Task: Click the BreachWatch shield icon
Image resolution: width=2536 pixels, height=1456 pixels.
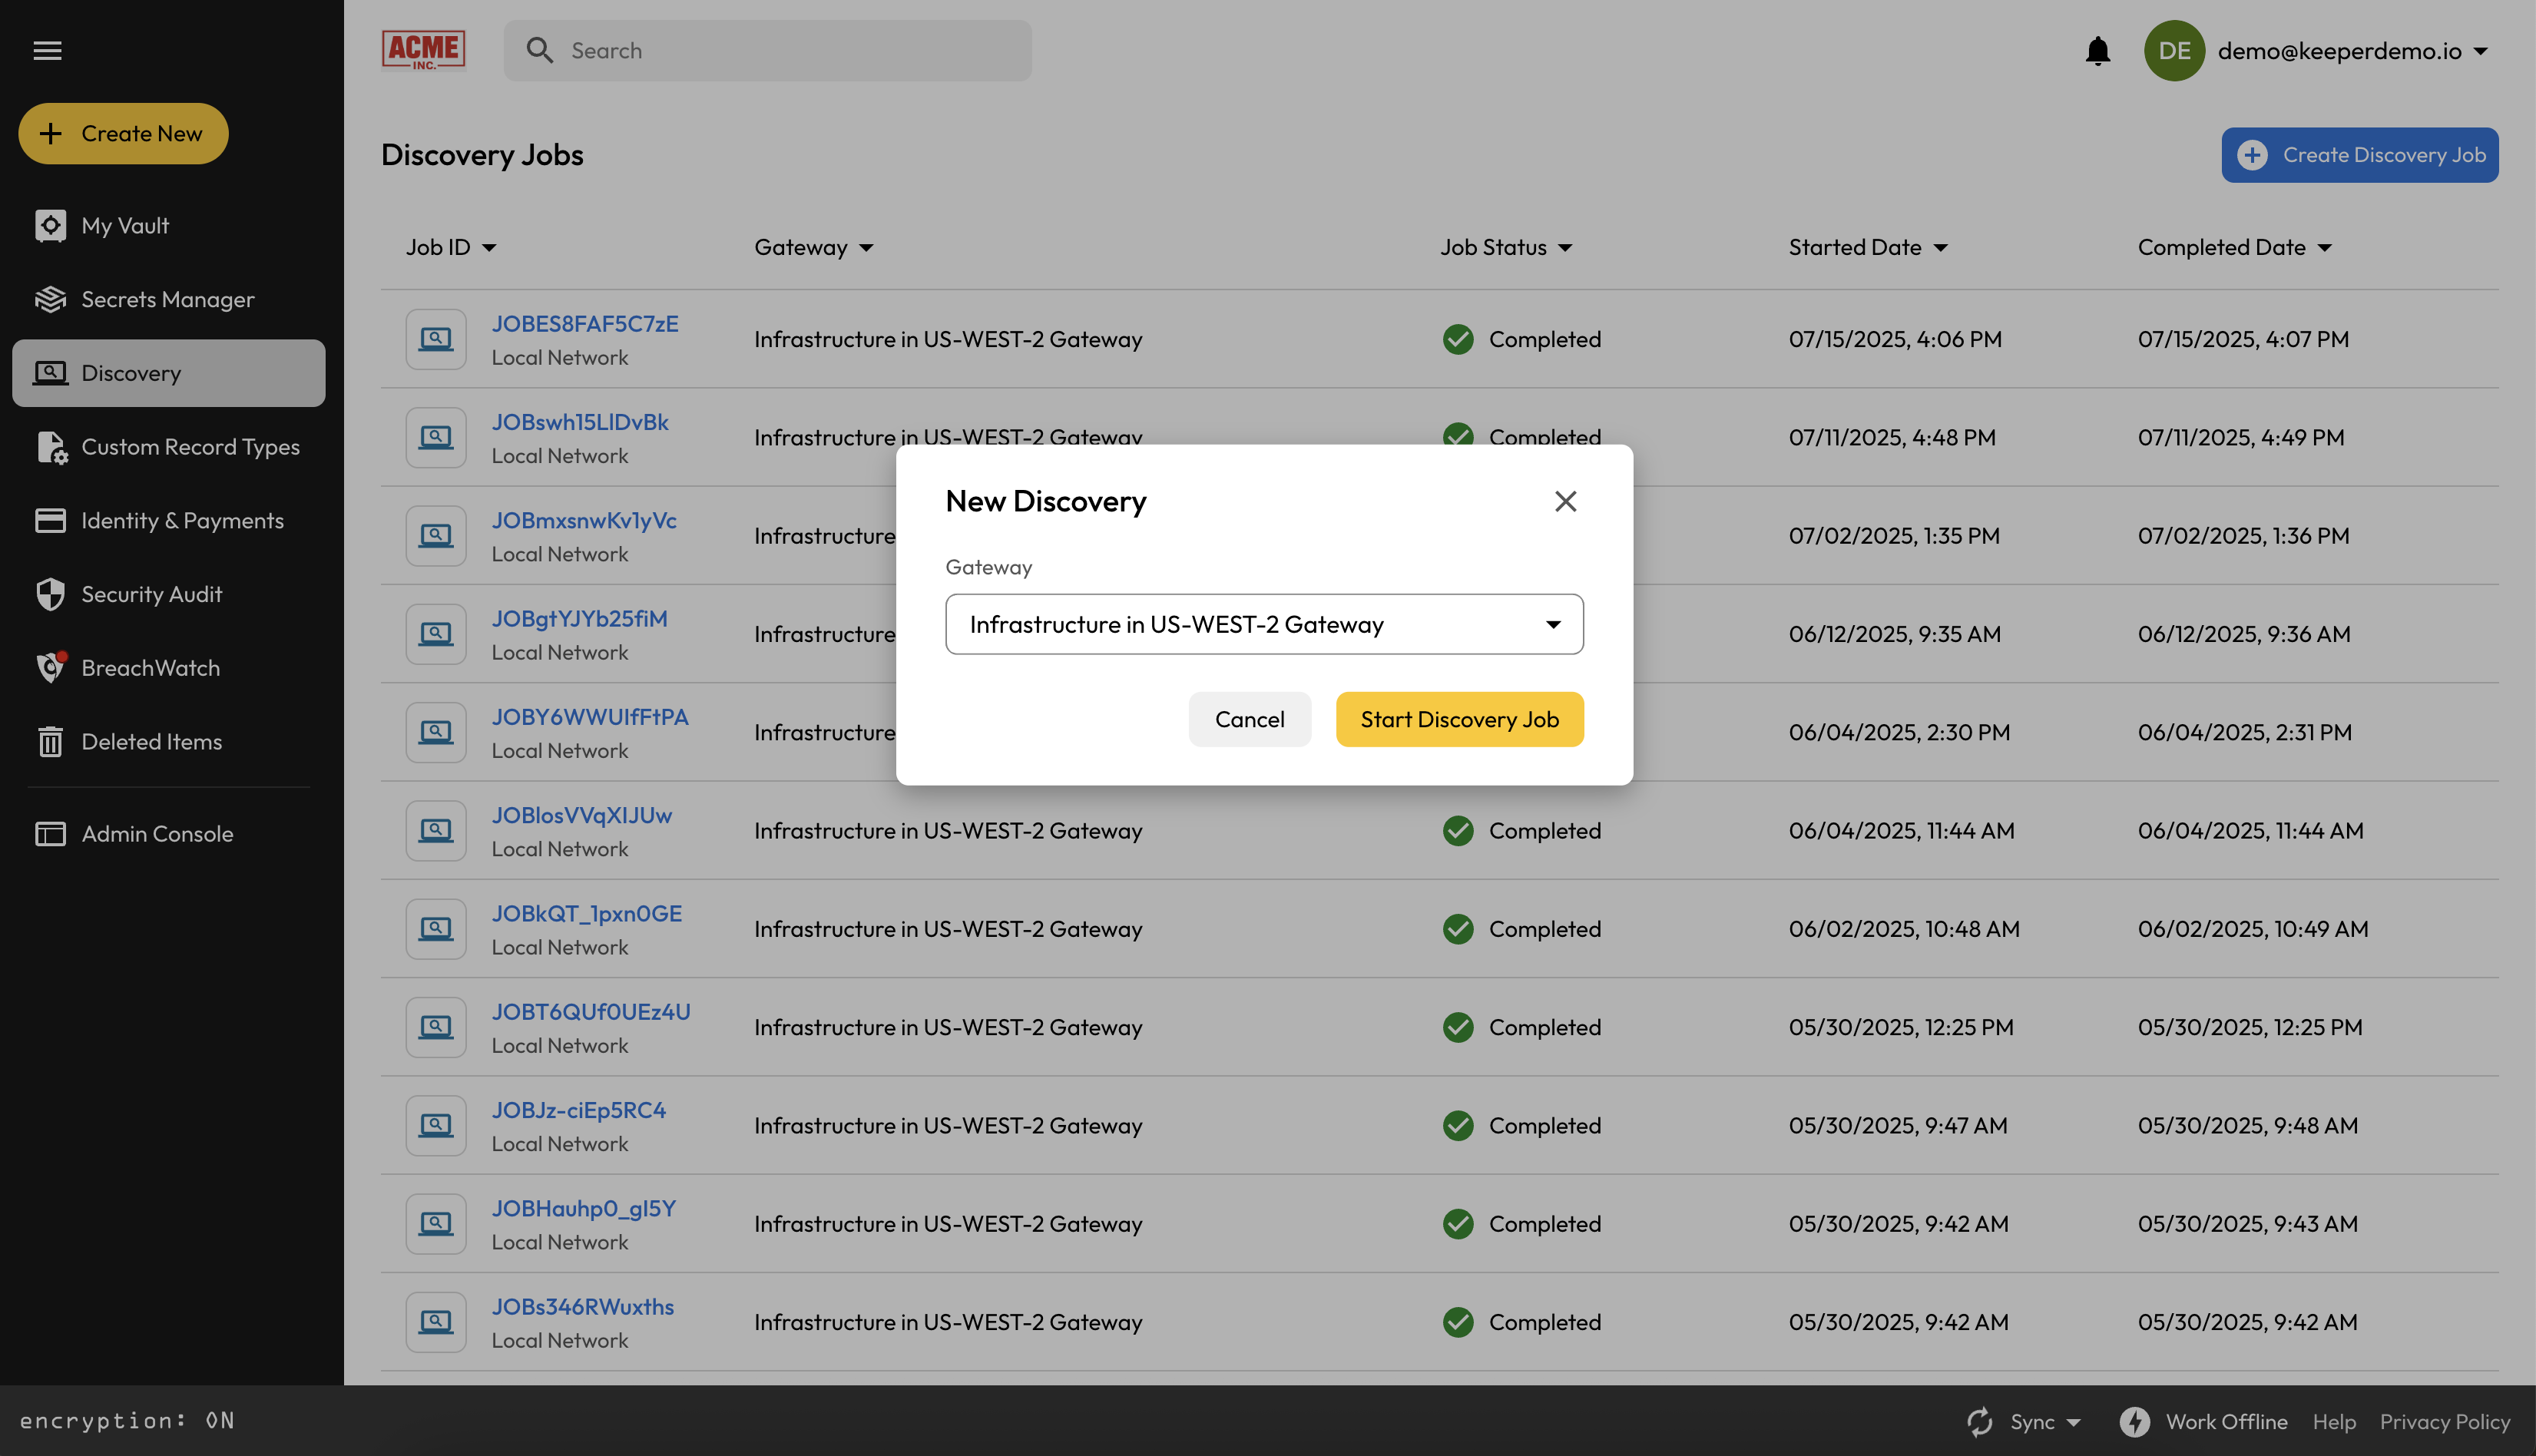Action: (x=50, y=668)
